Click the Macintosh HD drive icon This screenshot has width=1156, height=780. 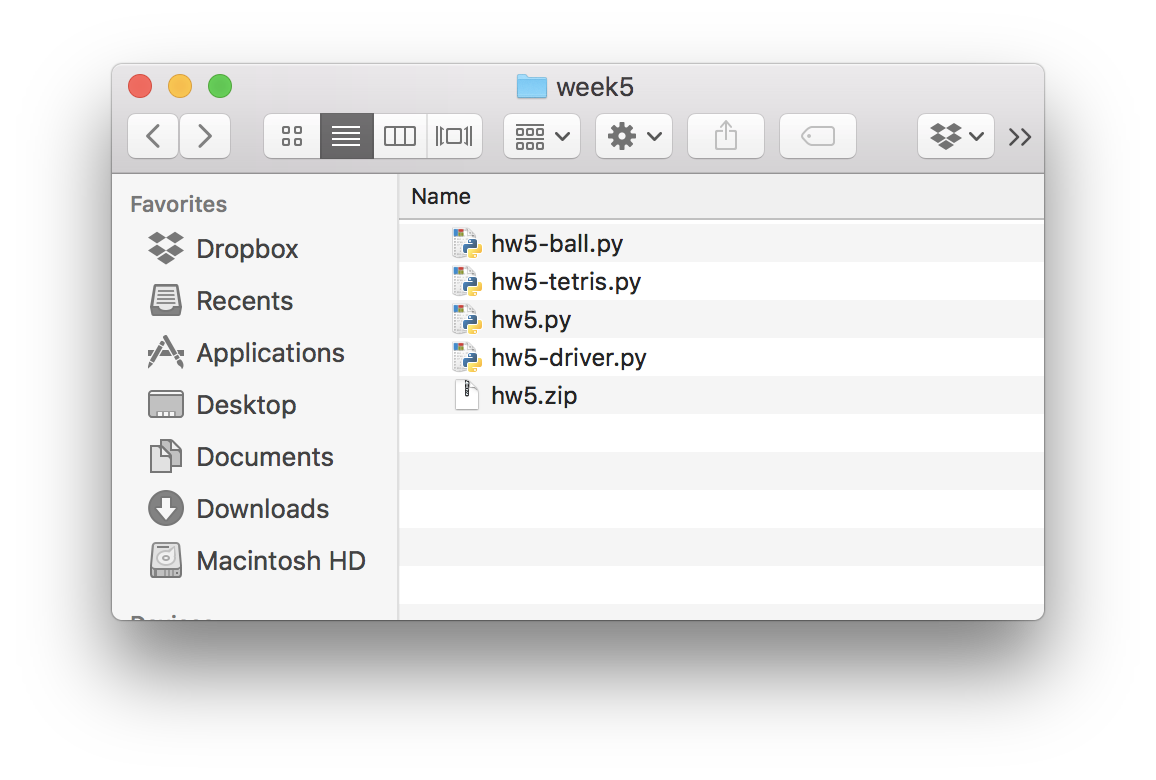click(x=166, y=560)
